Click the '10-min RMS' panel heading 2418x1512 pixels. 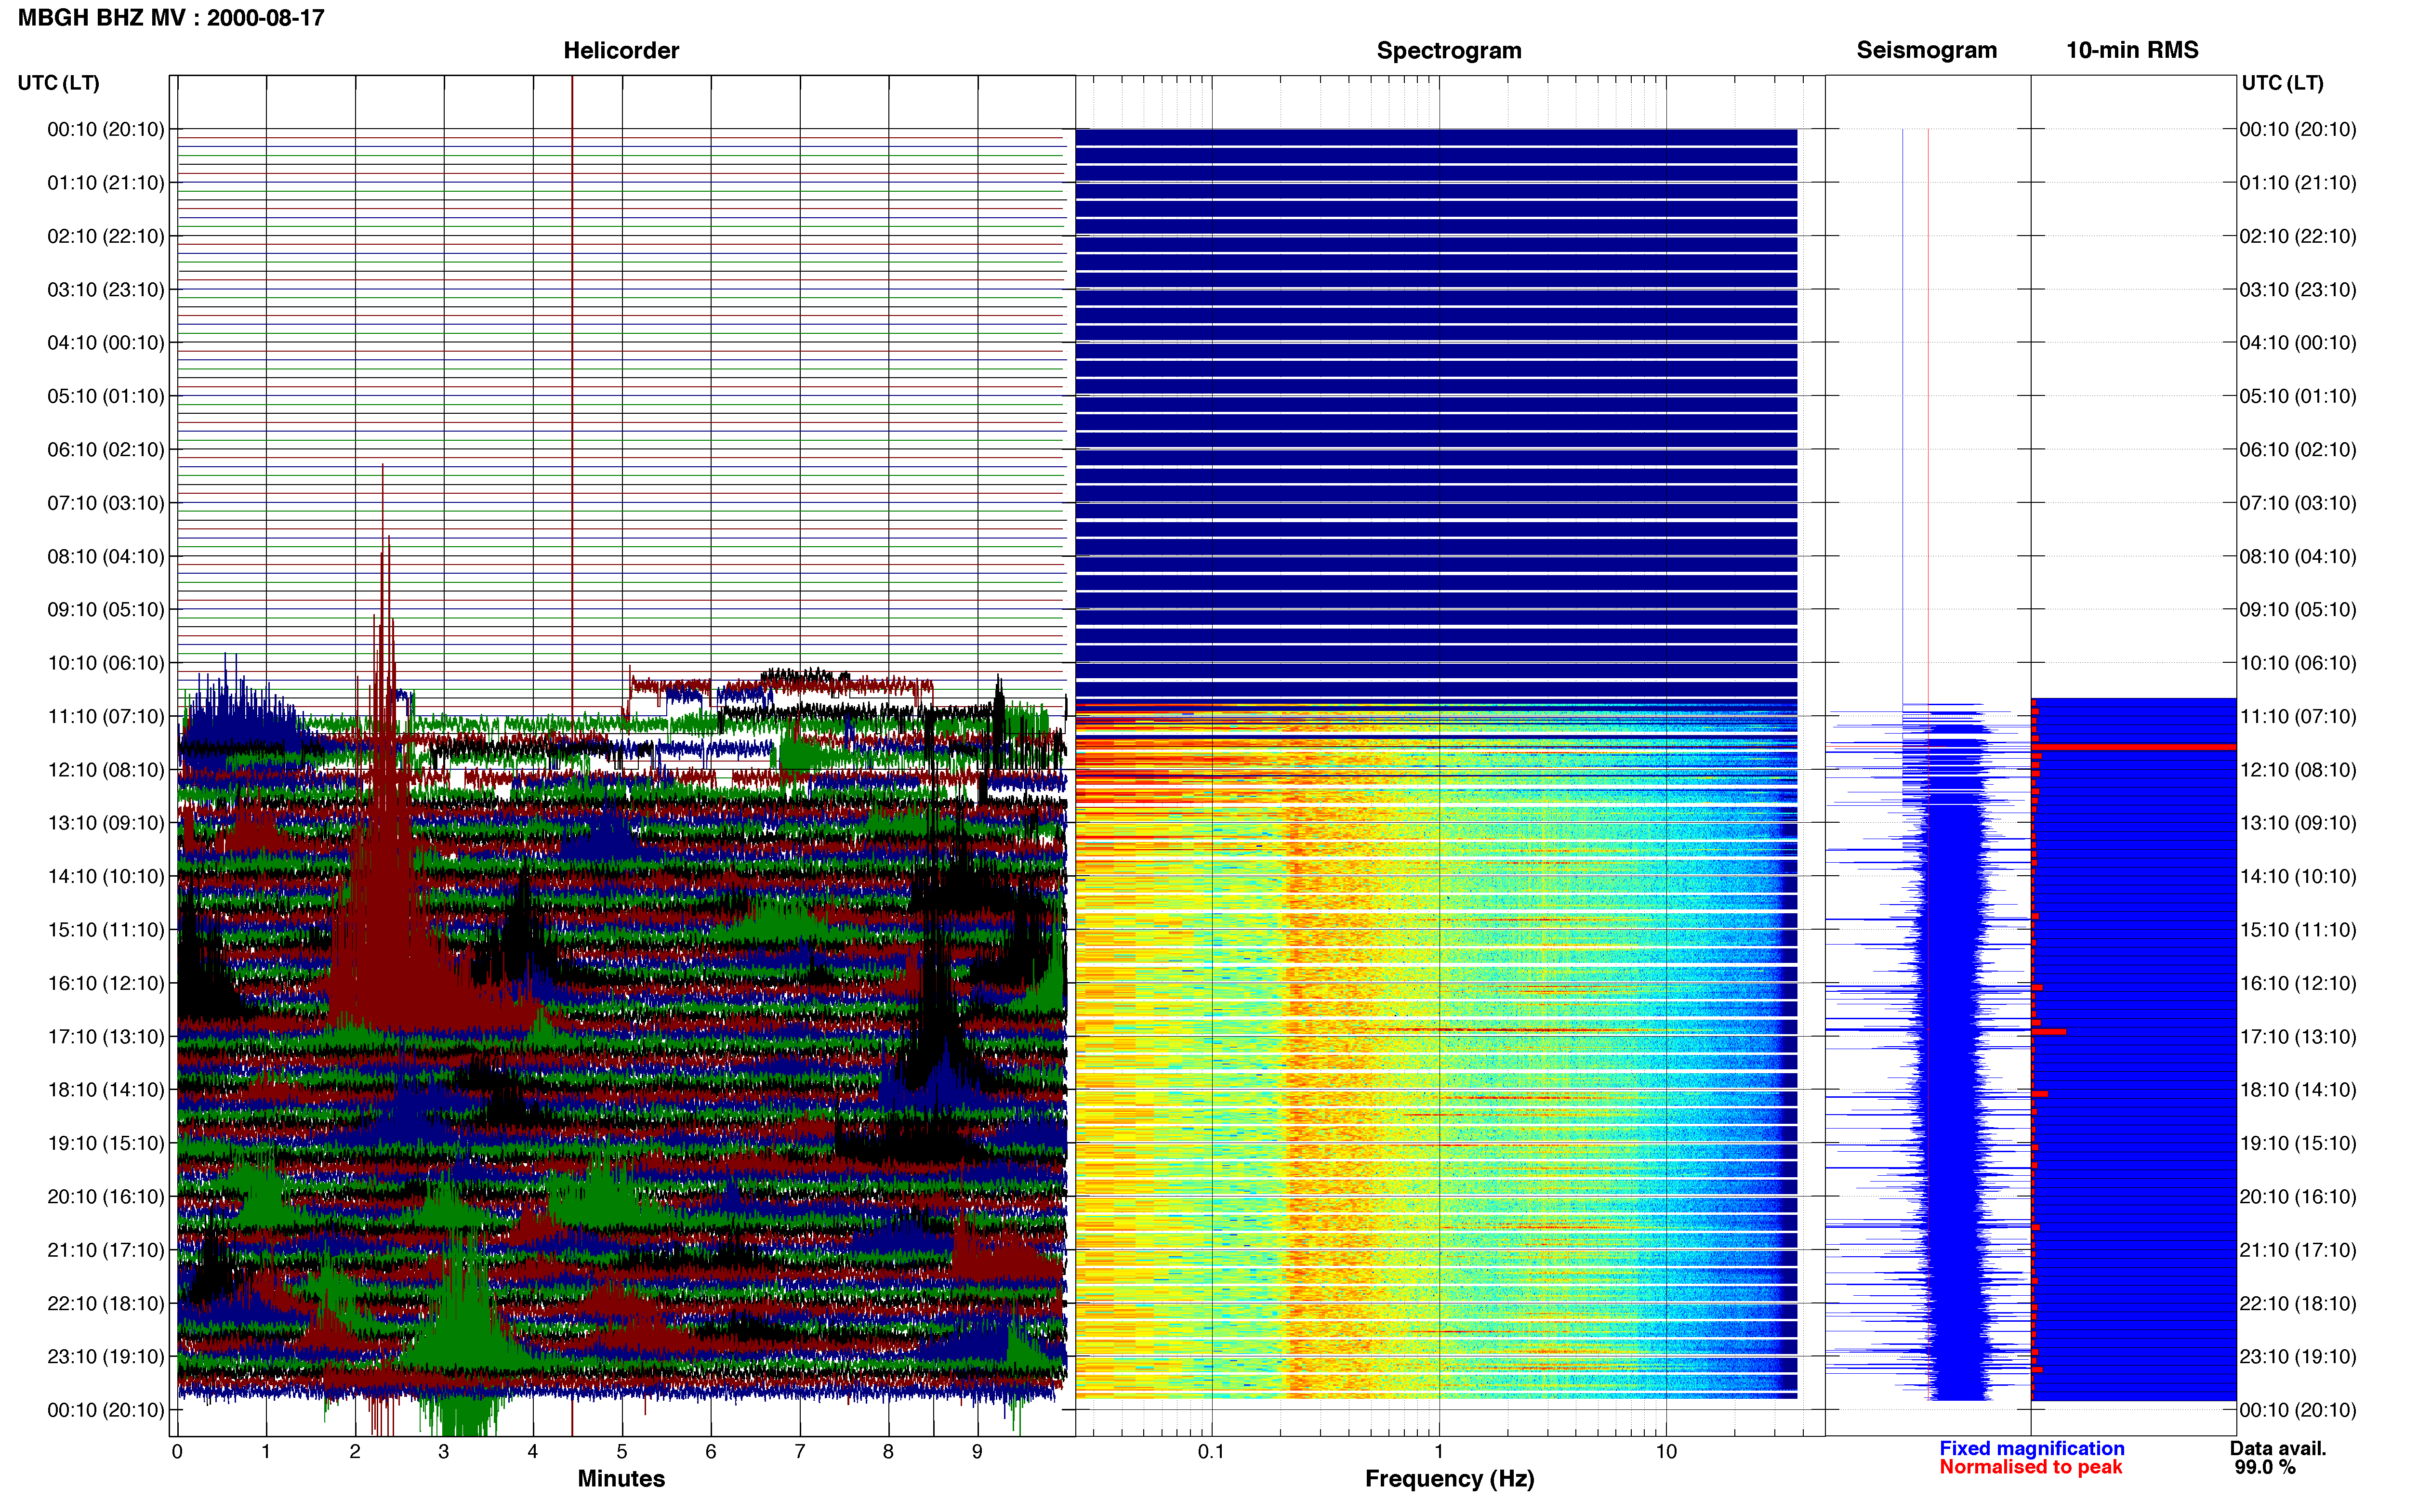pyautogui.click(x=2132, y=50)
